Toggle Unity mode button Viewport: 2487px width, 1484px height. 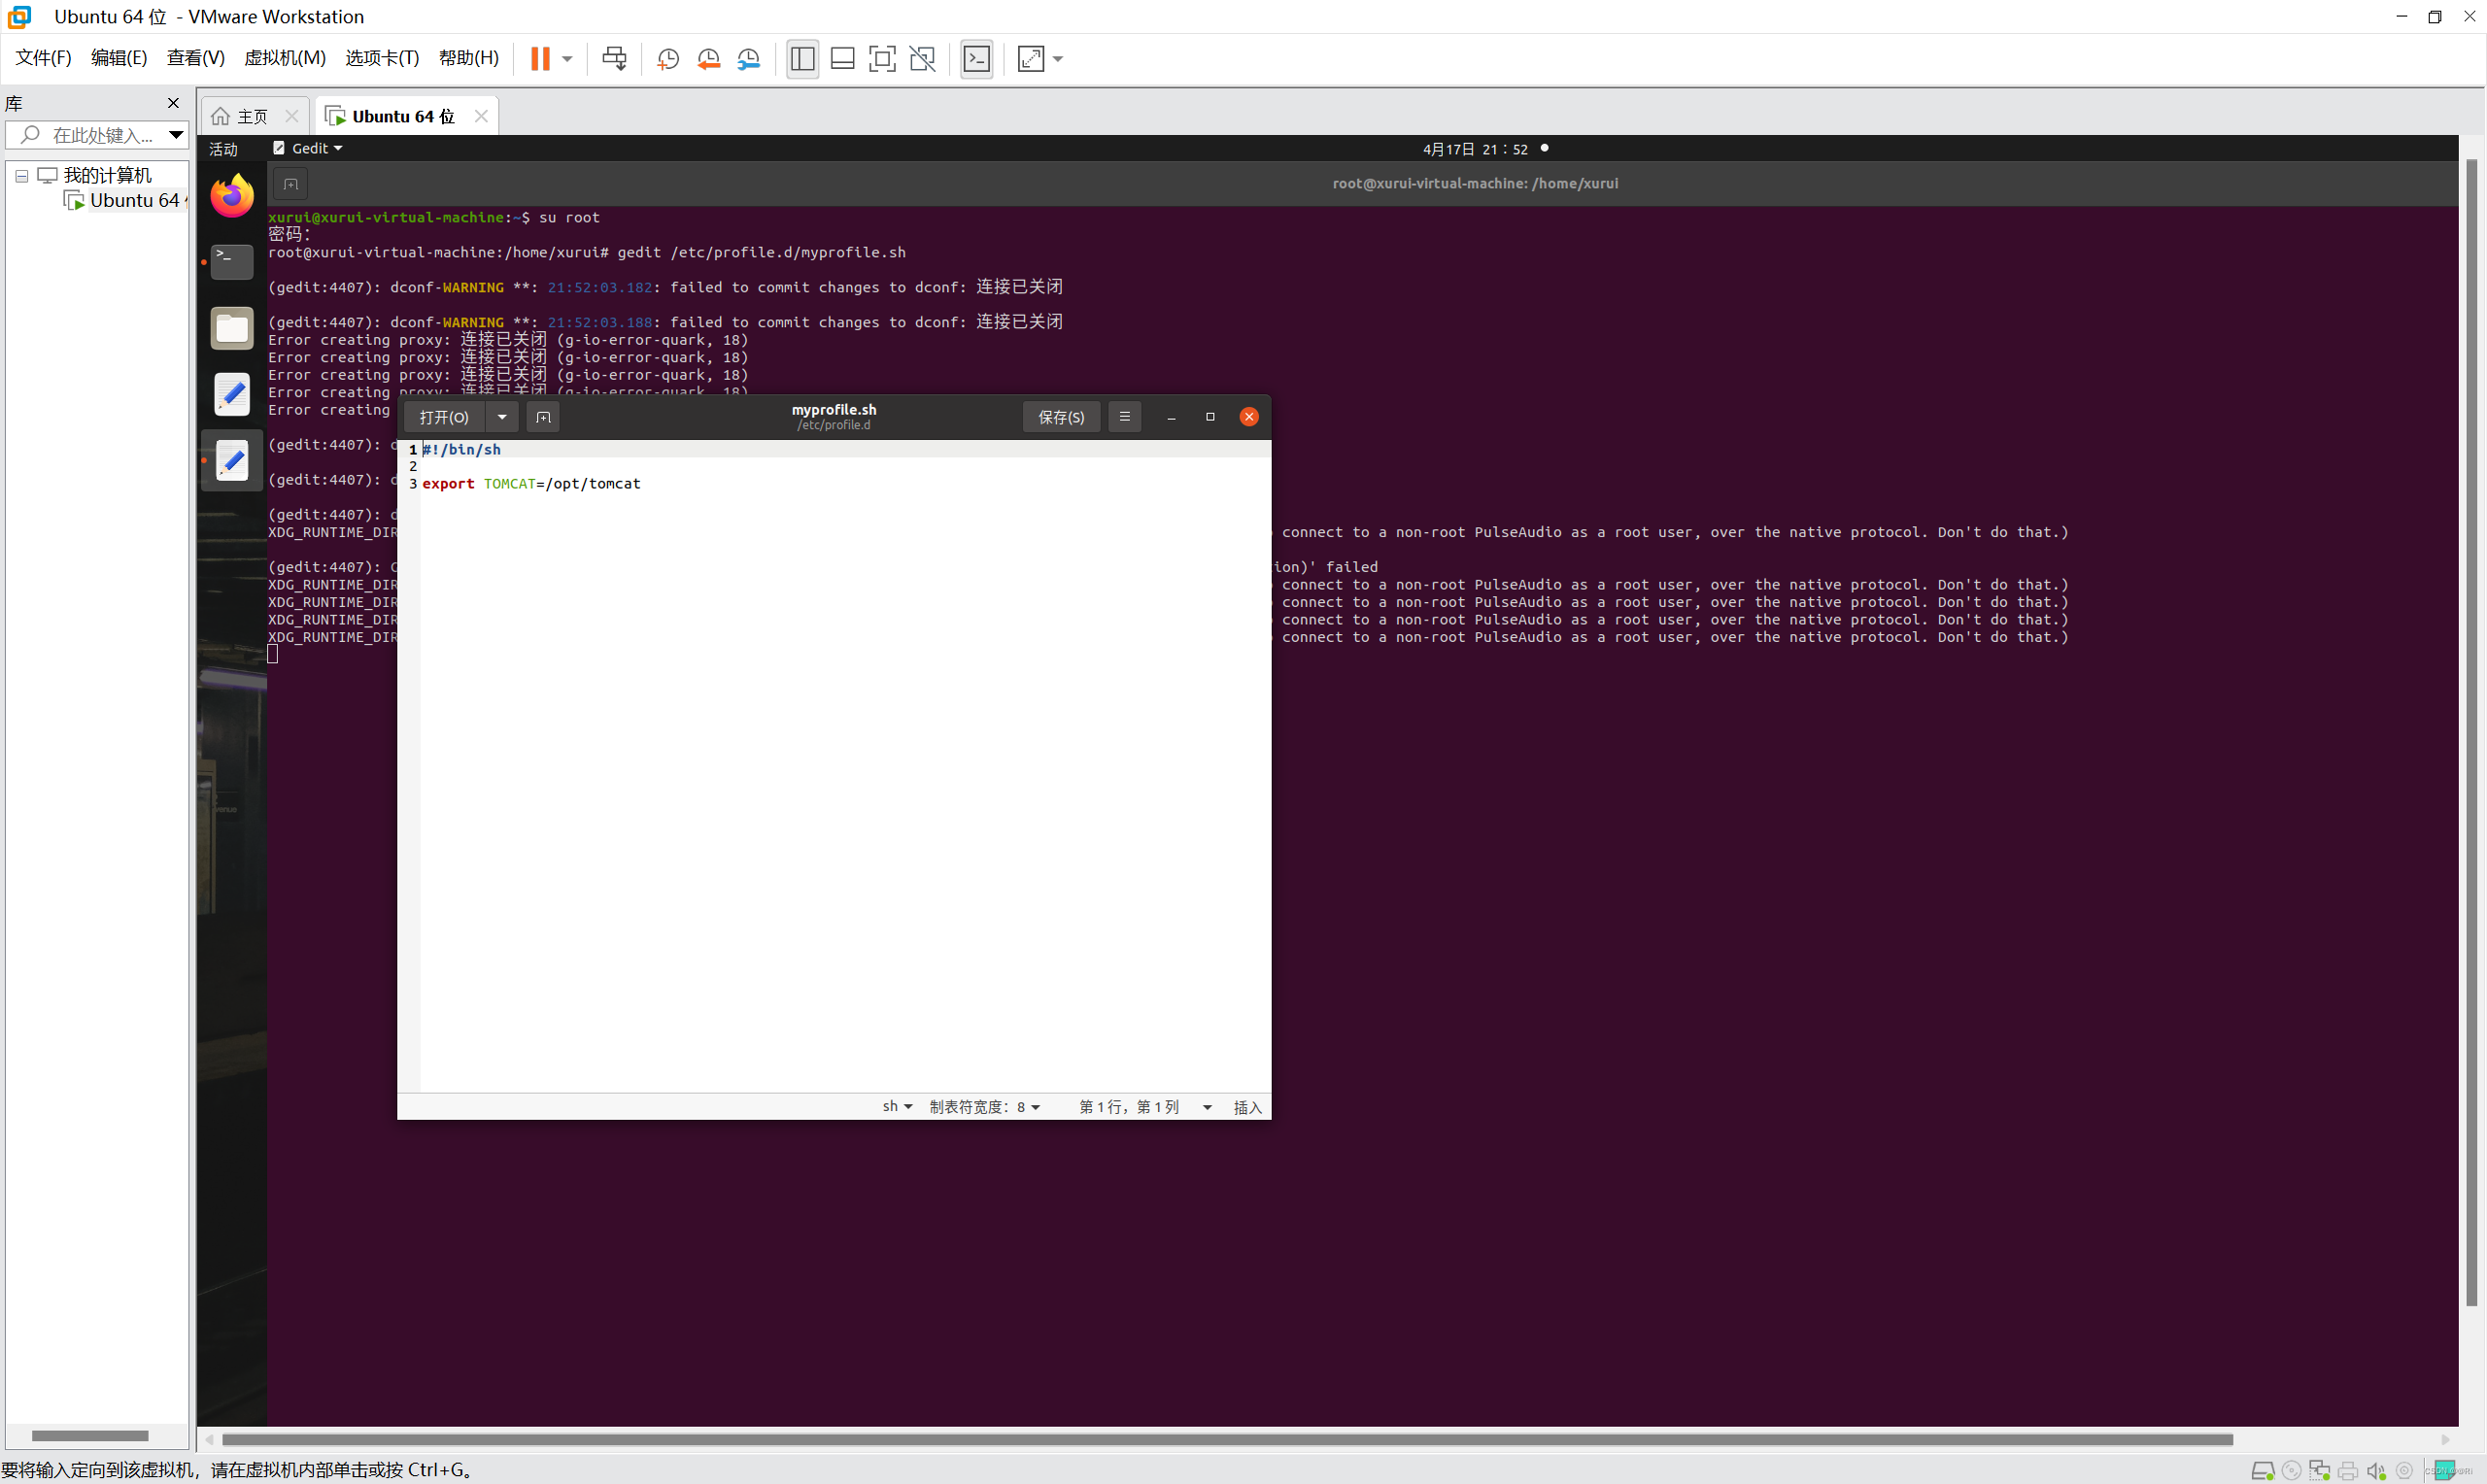pyautogui.click(x=922, y=59)
